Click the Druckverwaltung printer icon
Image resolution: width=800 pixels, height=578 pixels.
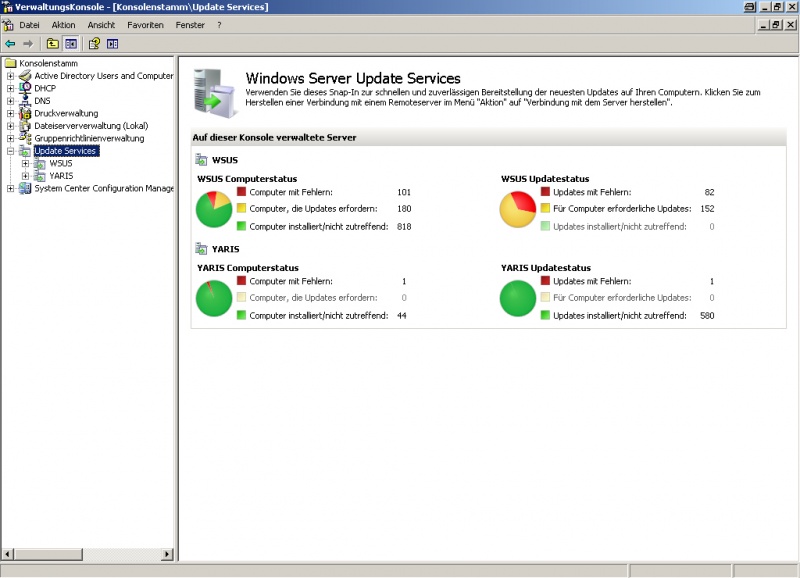tap(25, 113)
